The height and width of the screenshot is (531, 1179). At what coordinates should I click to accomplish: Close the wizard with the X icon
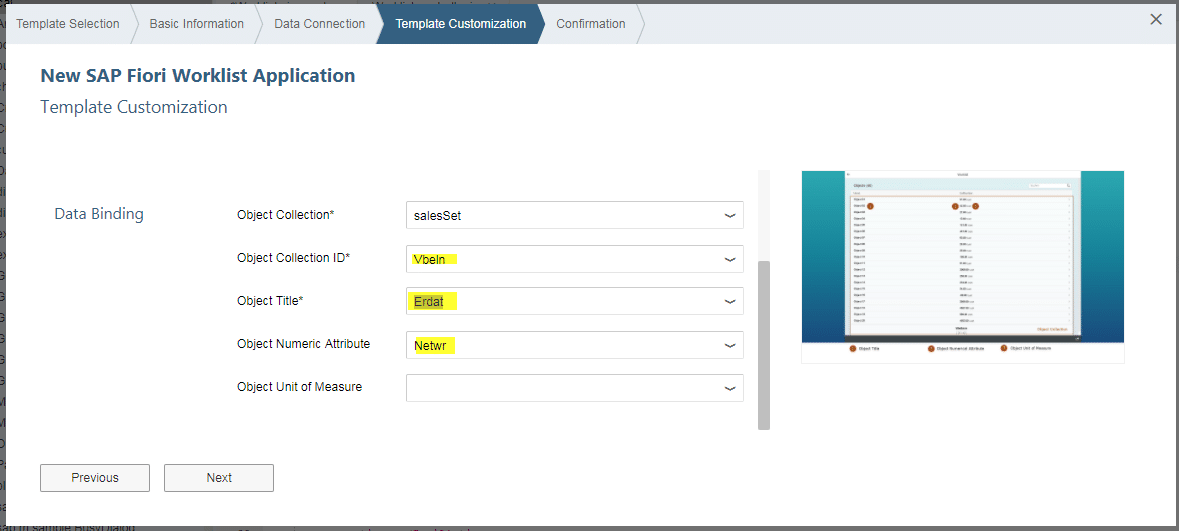pos(1156,19)
